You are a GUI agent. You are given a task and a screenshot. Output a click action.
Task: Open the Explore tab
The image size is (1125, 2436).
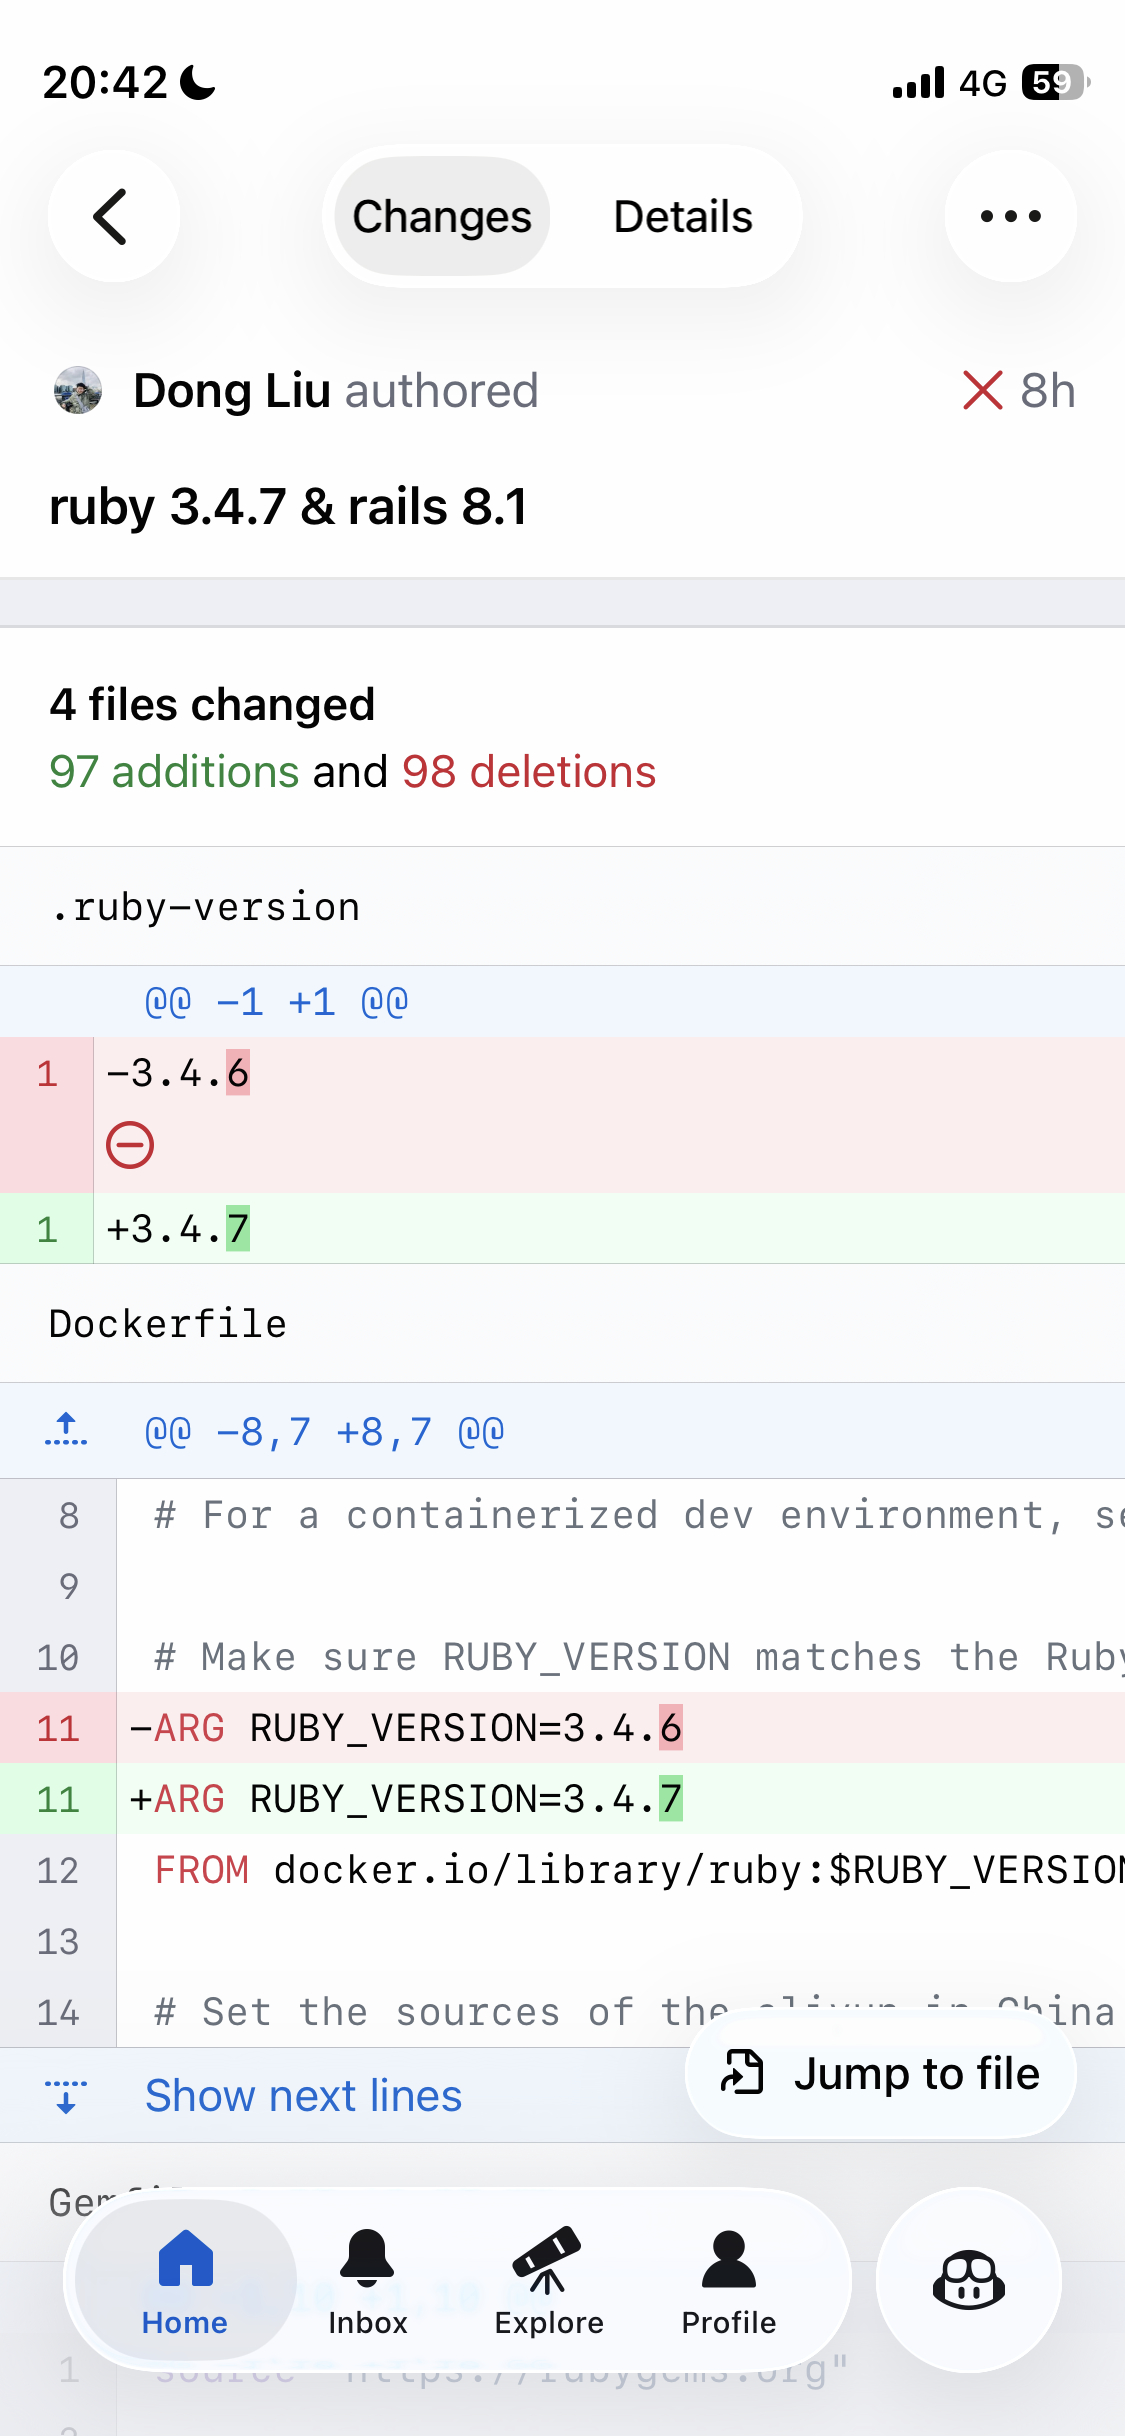click(548, 2279)
